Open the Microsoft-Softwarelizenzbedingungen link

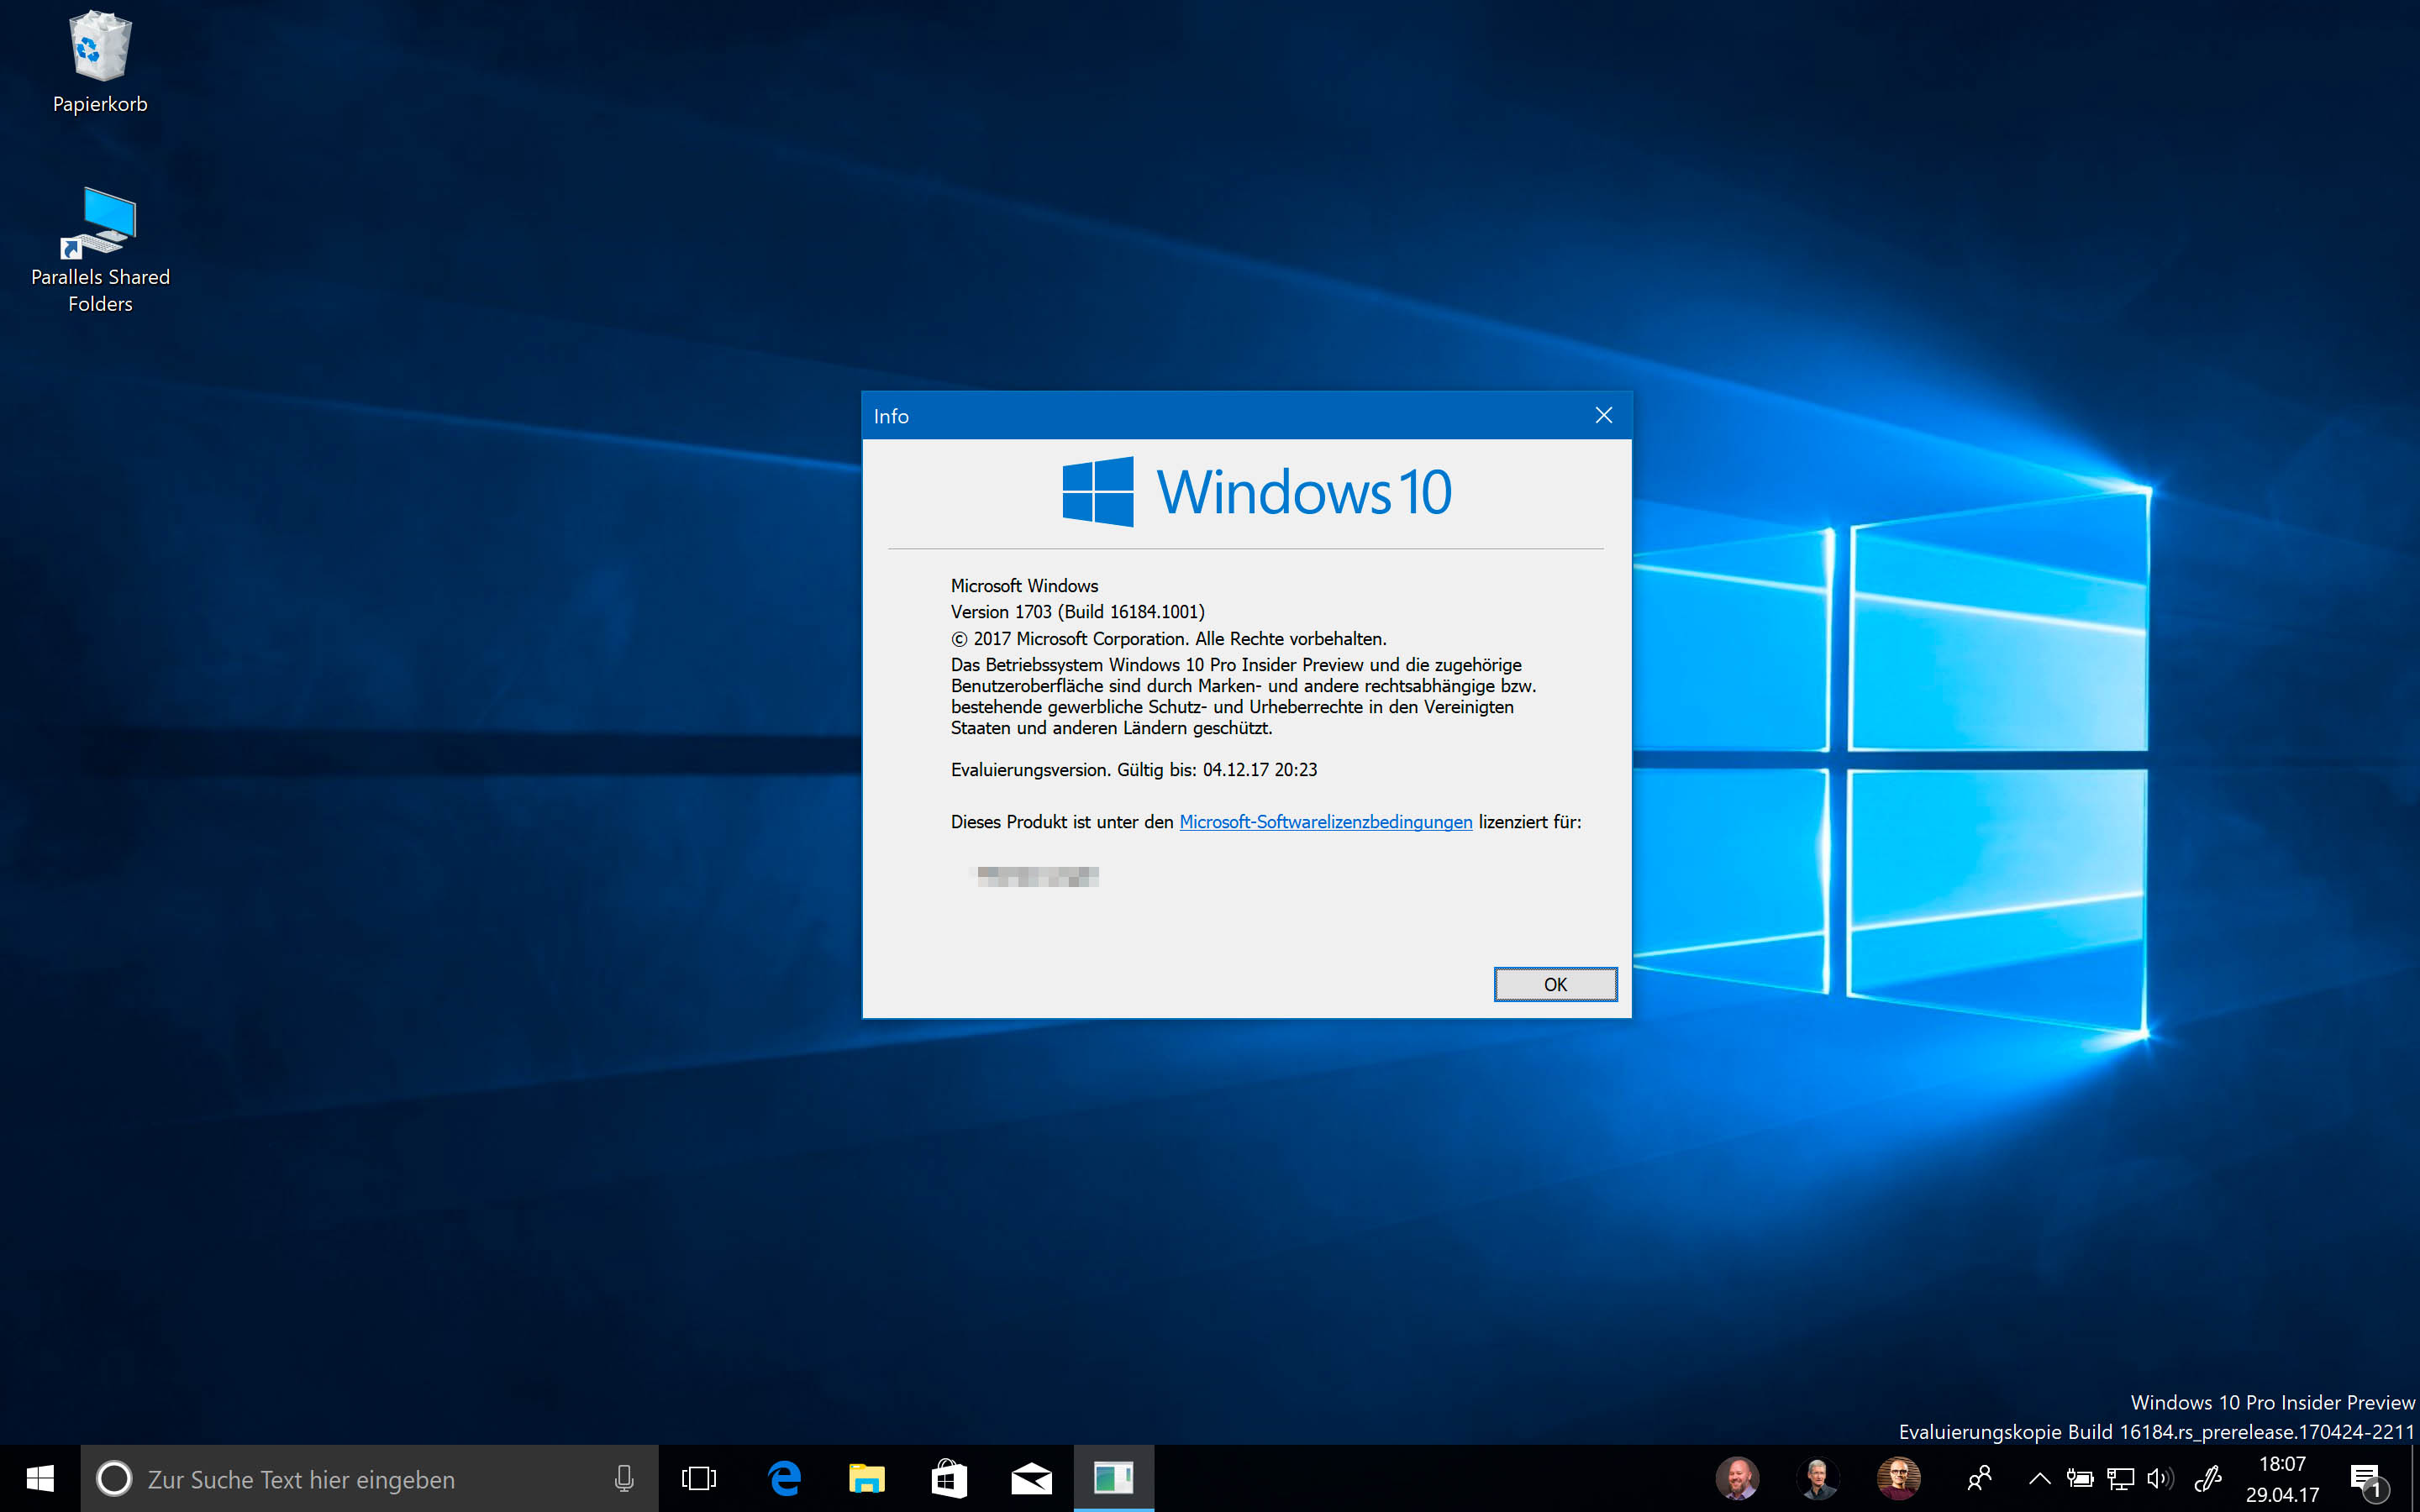1325,822
